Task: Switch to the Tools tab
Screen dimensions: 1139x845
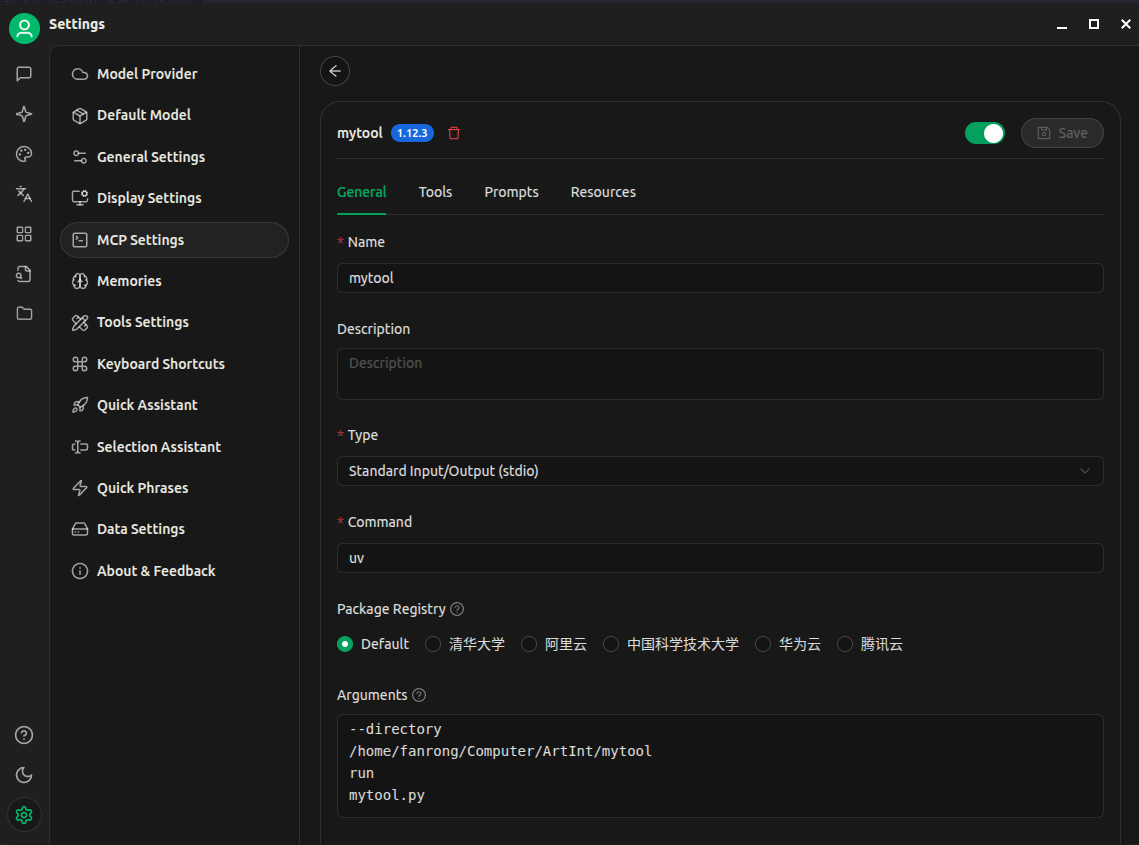Action: 435,192
